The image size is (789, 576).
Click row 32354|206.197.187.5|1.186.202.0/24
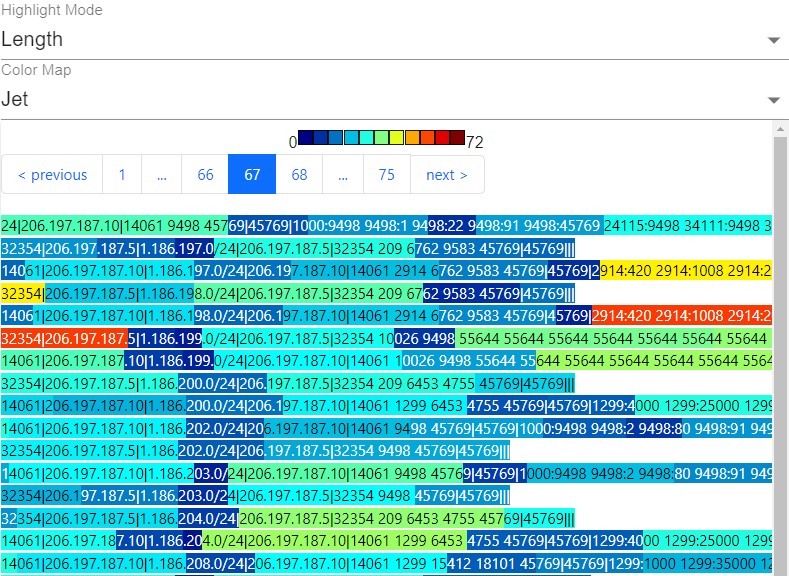pos(255,451)
